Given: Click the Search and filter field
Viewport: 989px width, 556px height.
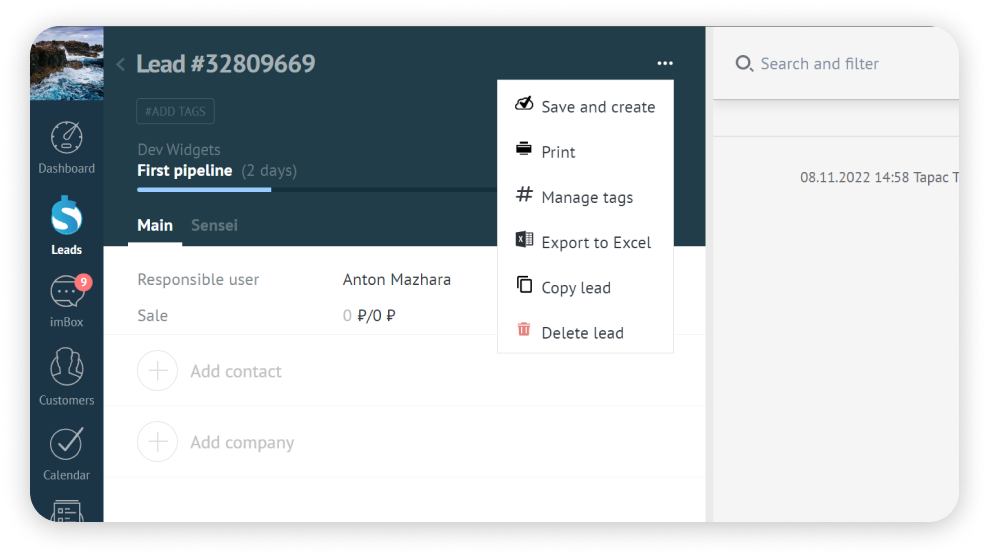Looking at the screenshot, I should pyautogui.click(x=819, y=64).
